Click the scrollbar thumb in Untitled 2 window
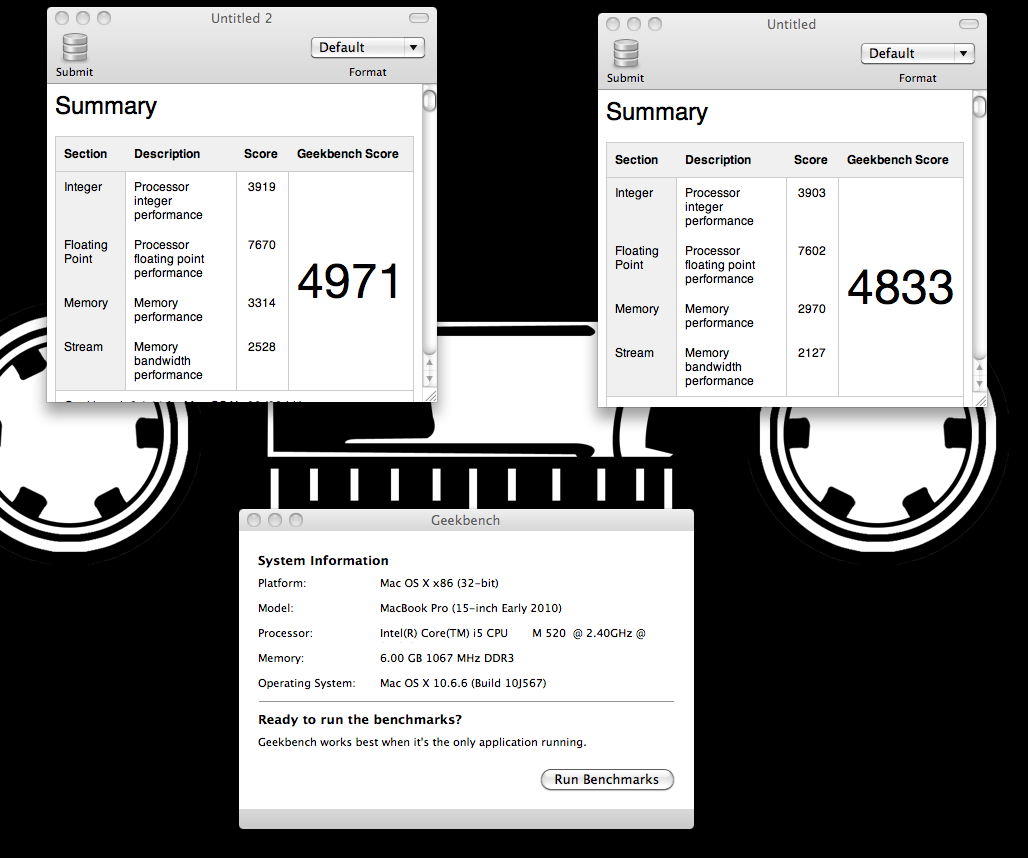The width and height of the screenshot is (1028, 858). tap(429, 101)
